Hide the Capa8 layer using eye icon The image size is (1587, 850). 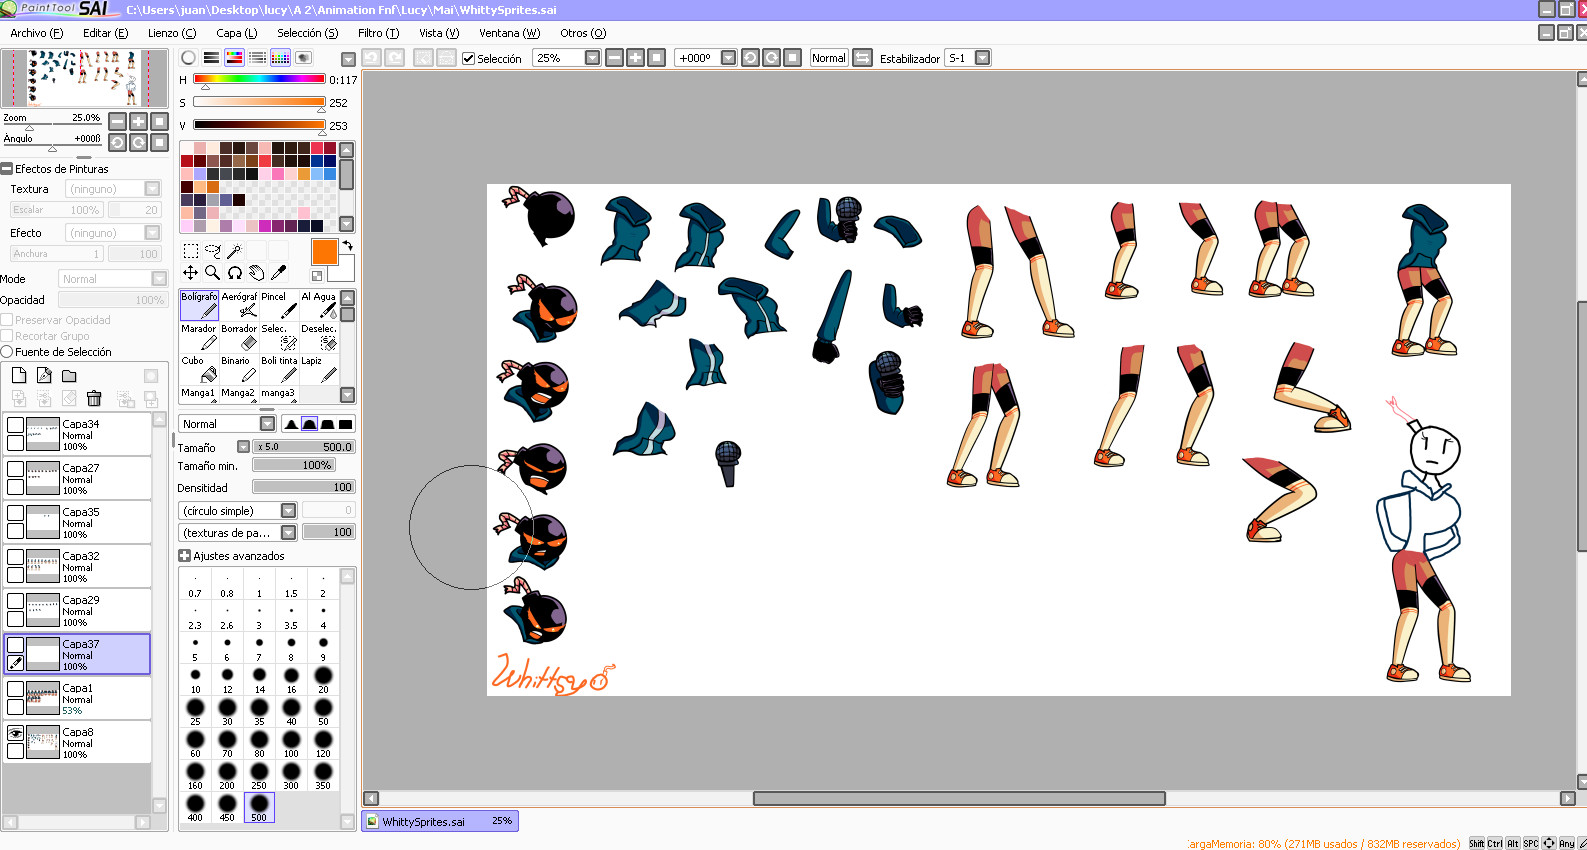point(15,733)
